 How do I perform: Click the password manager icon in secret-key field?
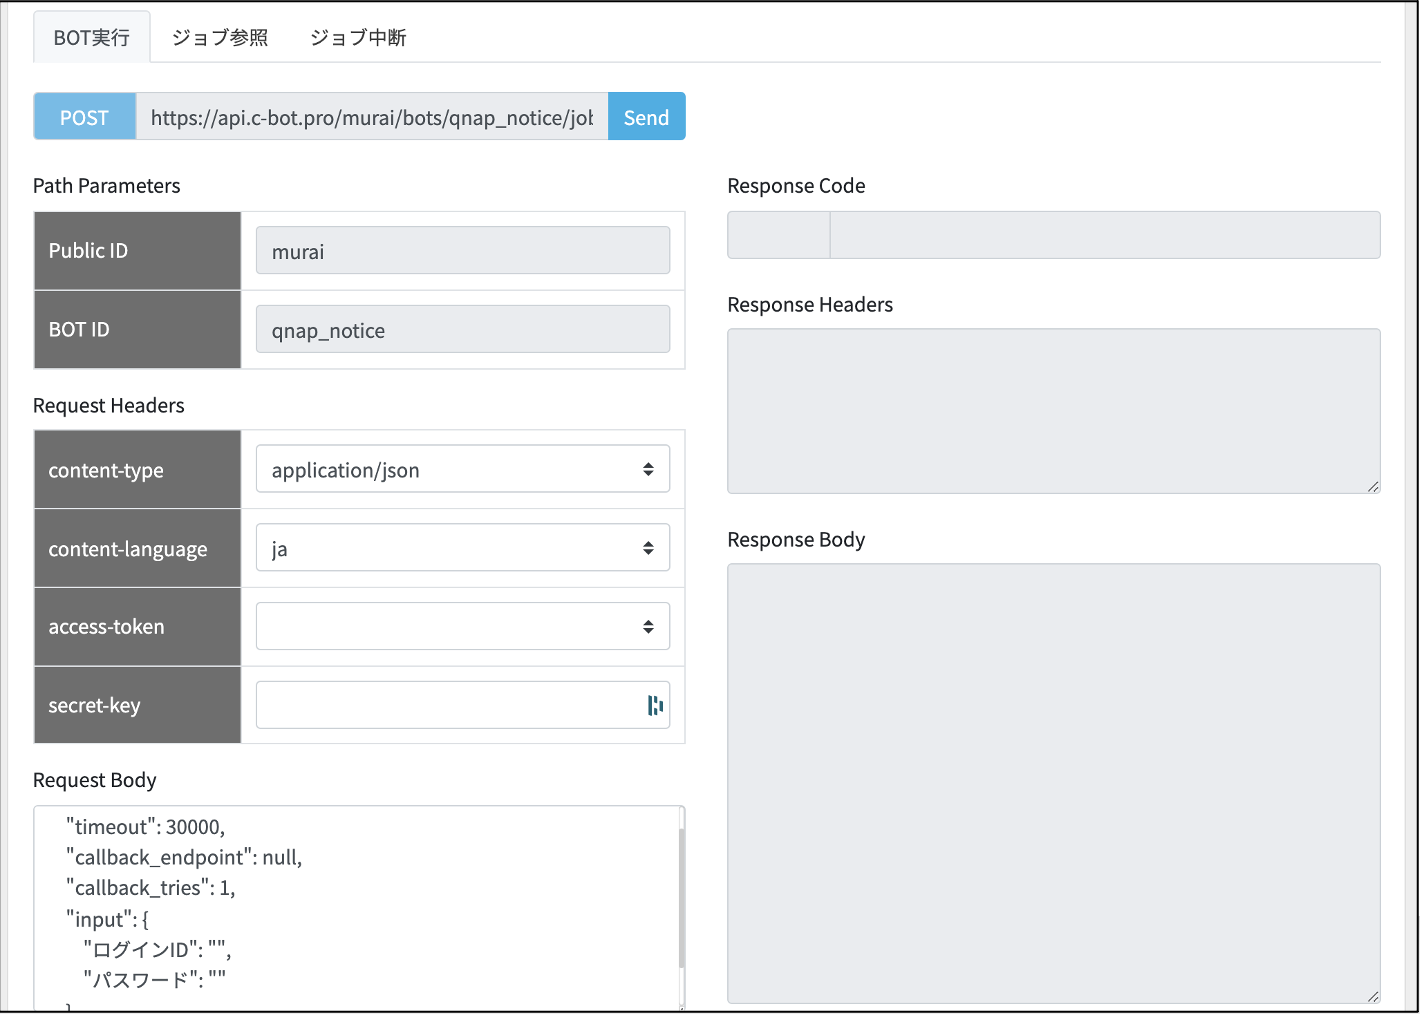coord(655,706)
